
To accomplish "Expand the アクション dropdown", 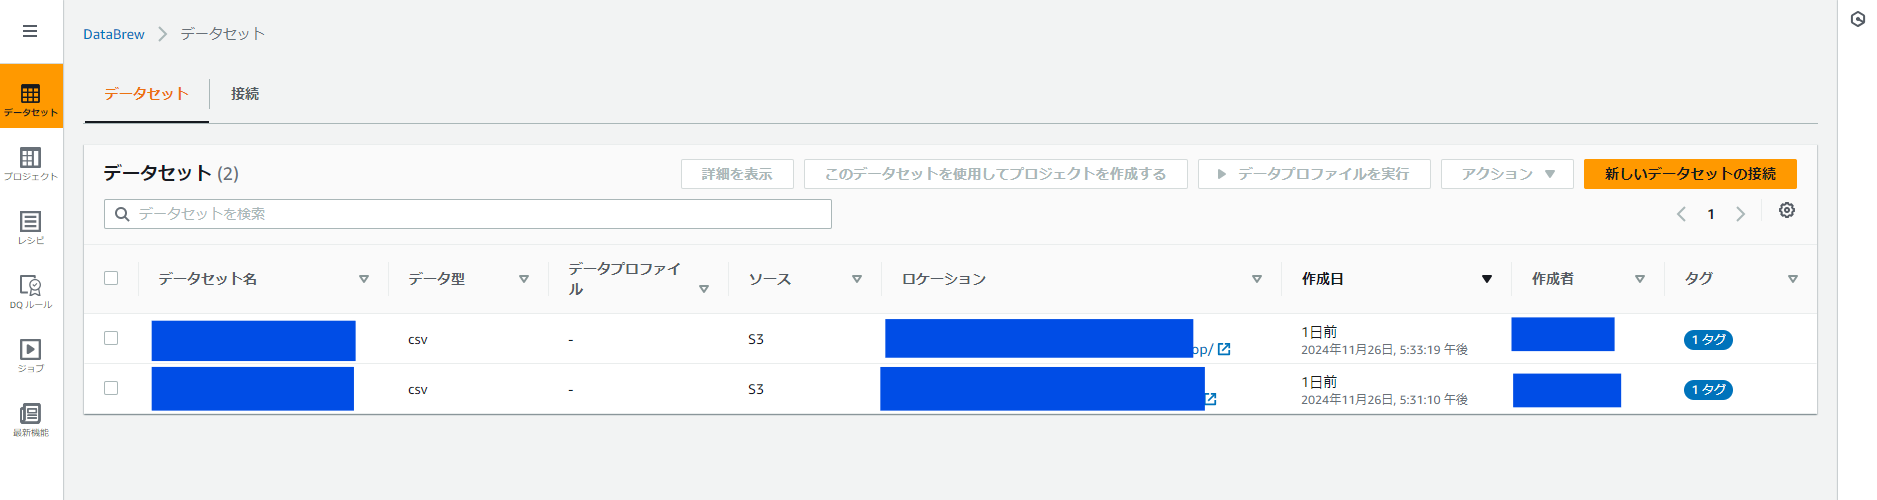I will [x=1507, y=174].
